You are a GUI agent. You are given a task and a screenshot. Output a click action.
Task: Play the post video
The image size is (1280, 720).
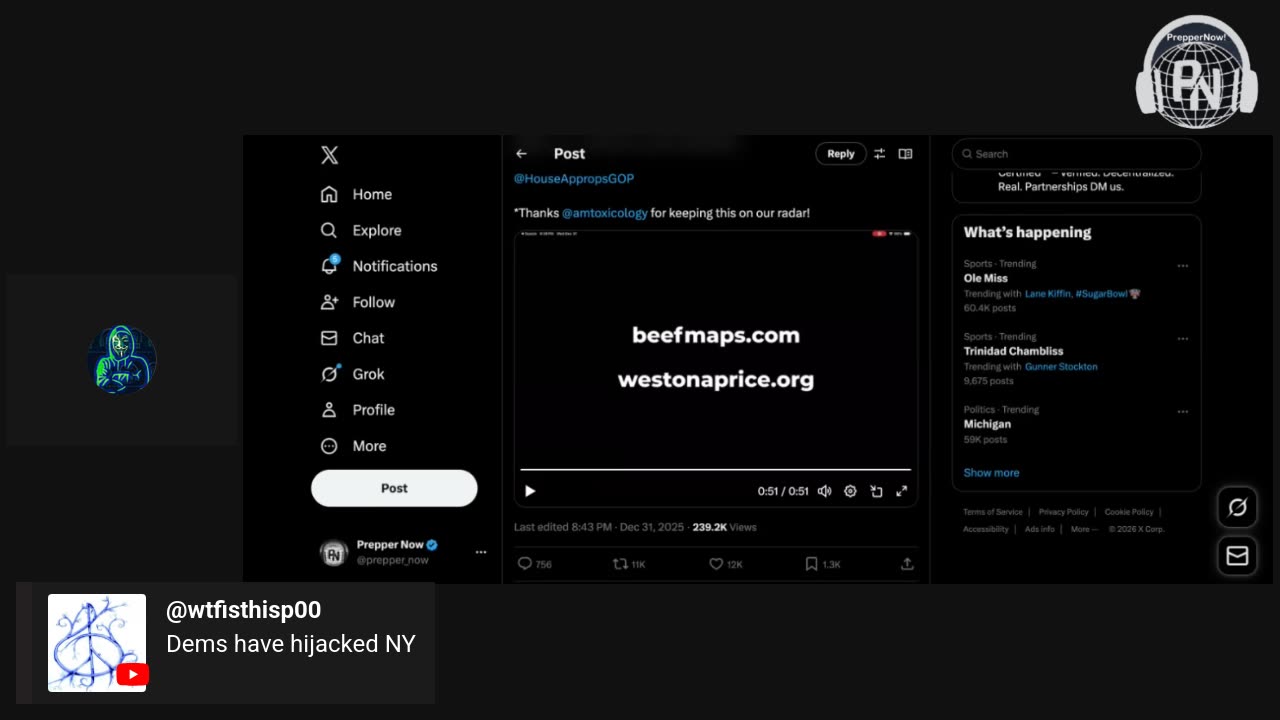click(530, 491)
